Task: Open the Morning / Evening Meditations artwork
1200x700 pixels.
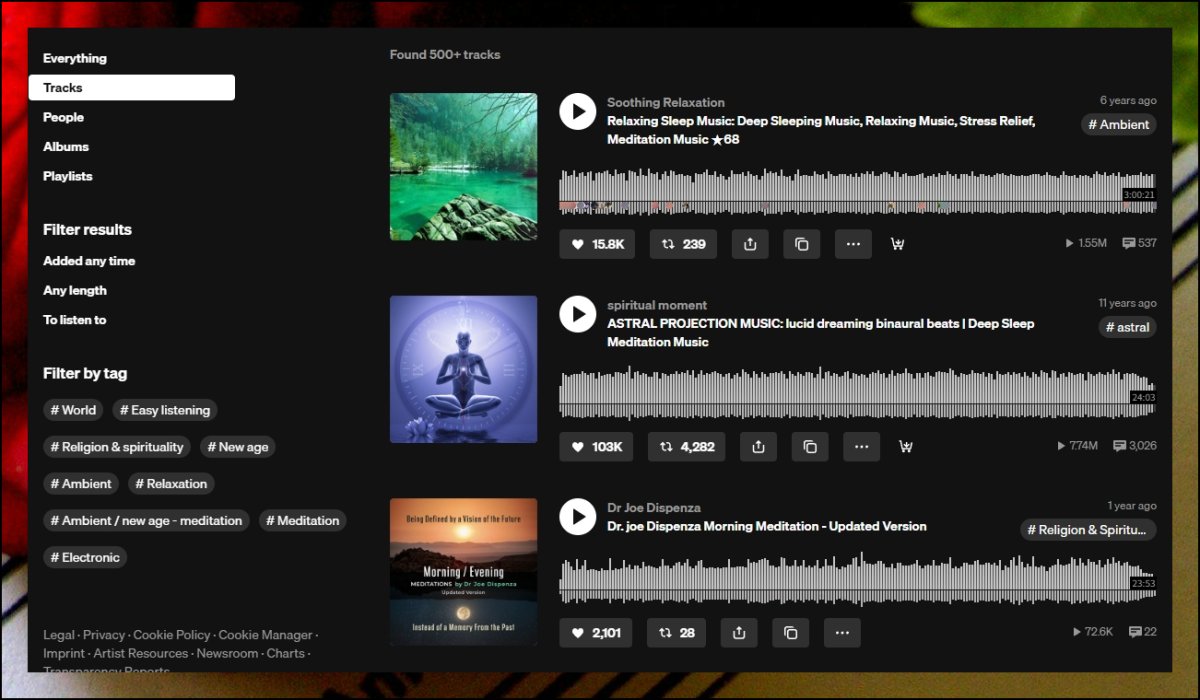Action: coord(463,572)
